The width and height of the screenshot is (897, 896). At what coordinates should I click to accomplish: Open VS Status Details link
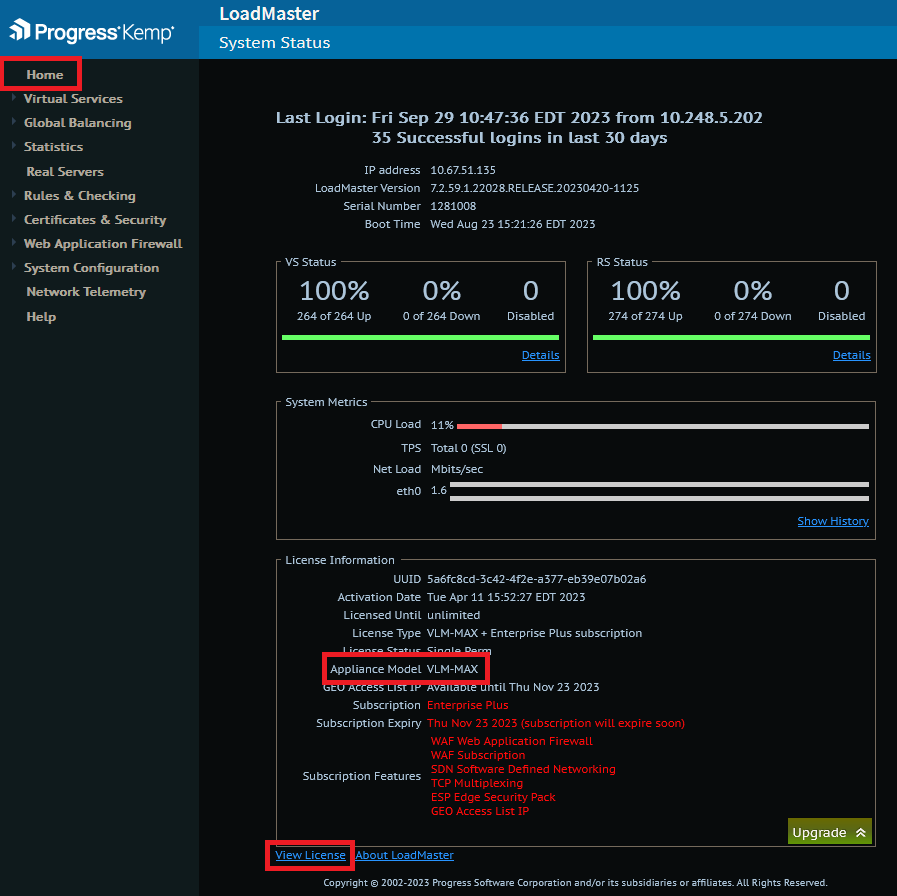(541, 355)
